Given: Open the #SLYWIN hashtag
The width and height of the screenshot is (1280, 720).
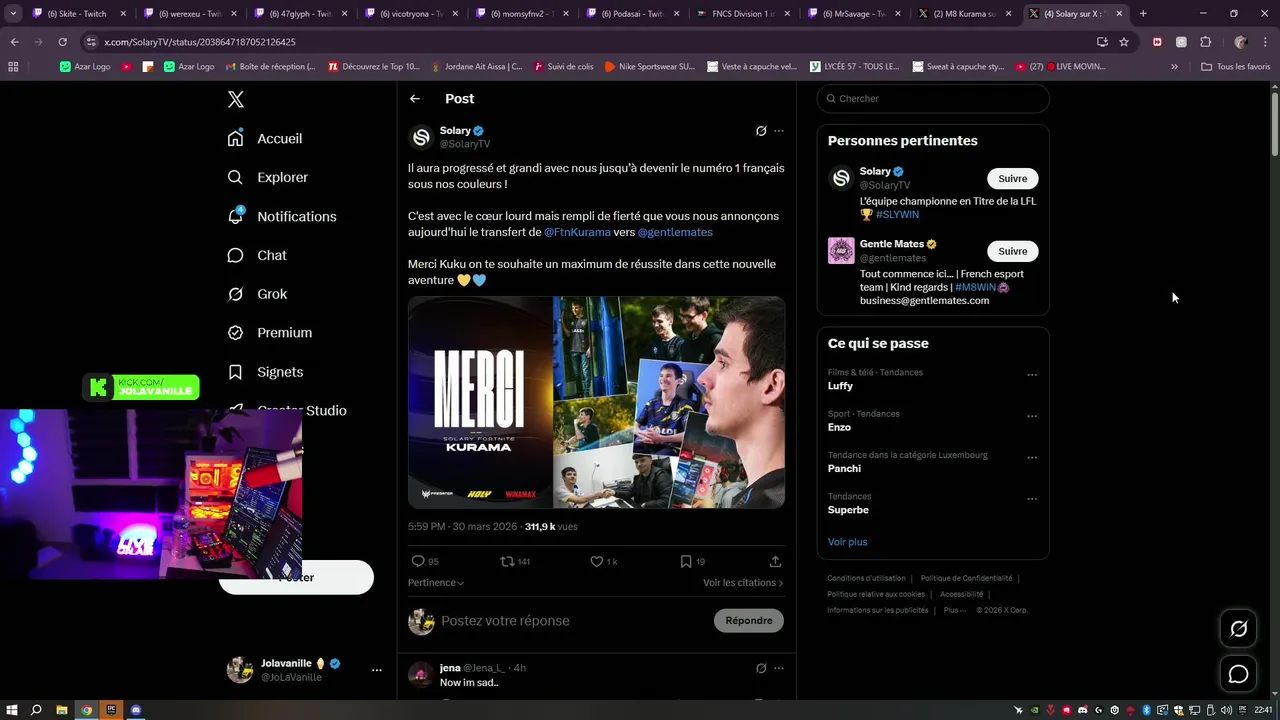Looking at the screenshot, I should 897,214.
